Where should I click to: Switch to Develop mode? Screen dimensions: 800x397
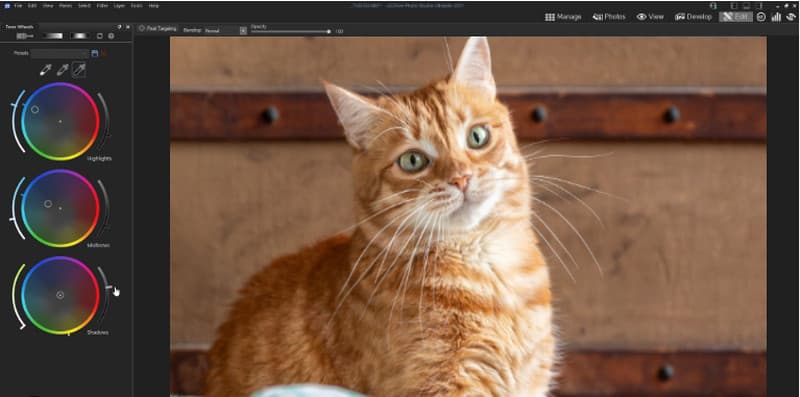pos(693,17)
